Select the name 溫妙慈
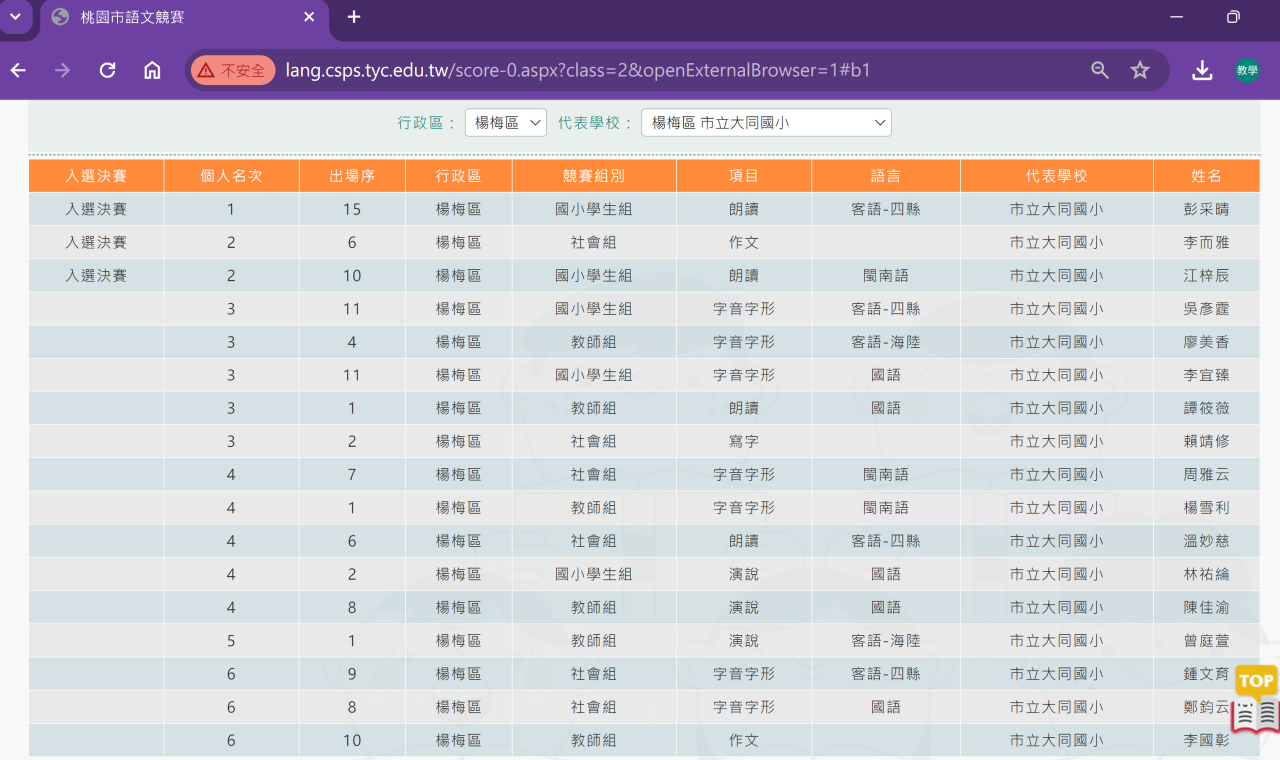Viewport: 1280px width, 760px height. (x=1207, y=541)
